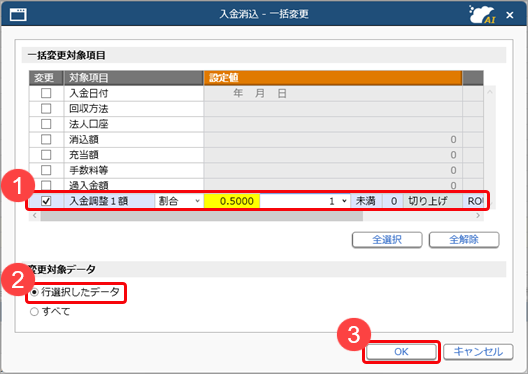Check the 法人口座 checkbox
Viewport: 528px width, 374px height.
[46, 124]
